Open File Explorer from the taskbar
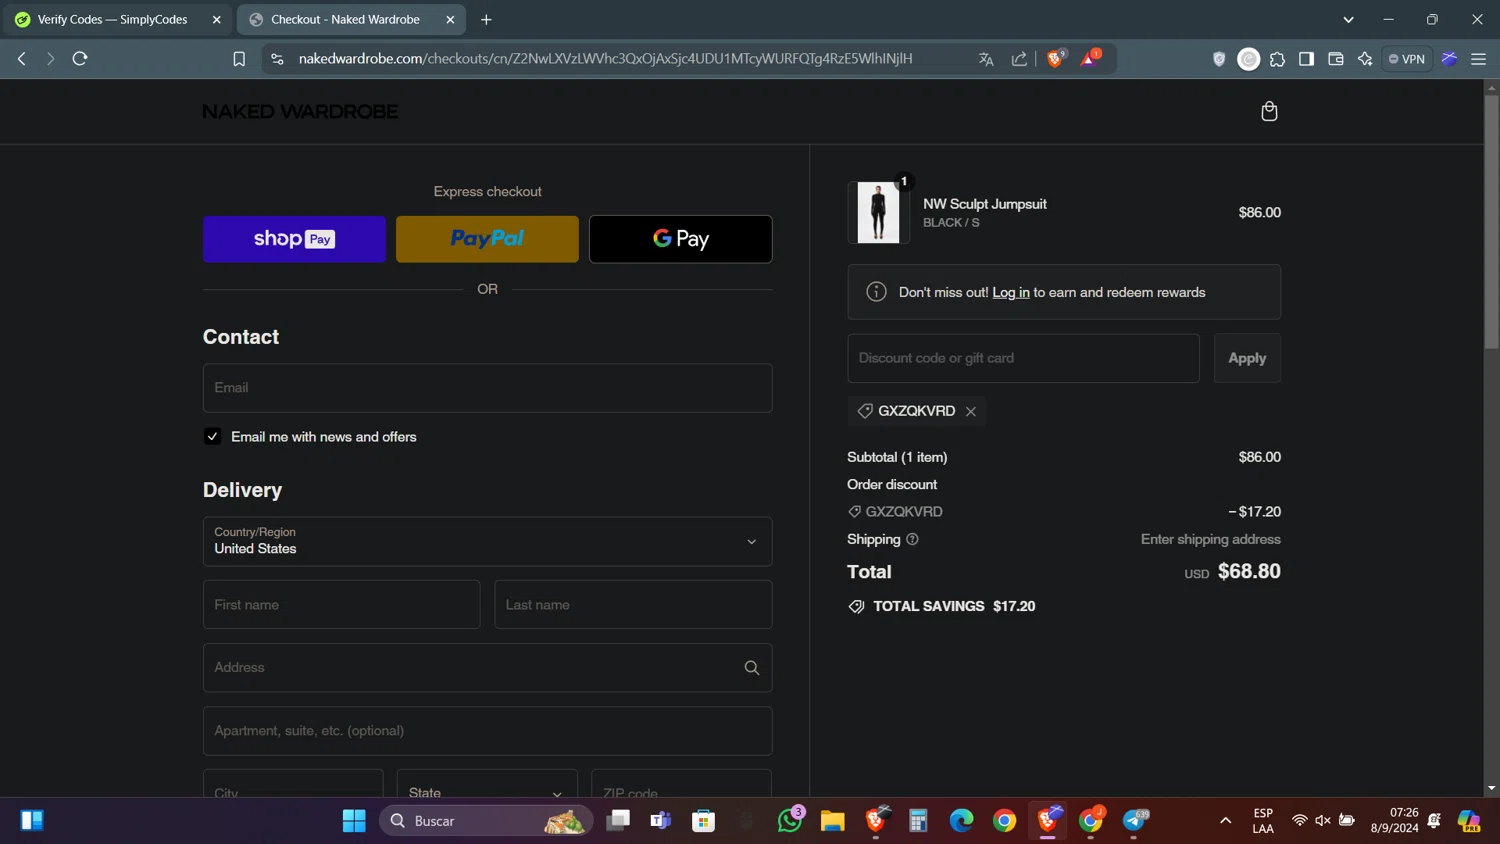 click(x=833, y=821)
